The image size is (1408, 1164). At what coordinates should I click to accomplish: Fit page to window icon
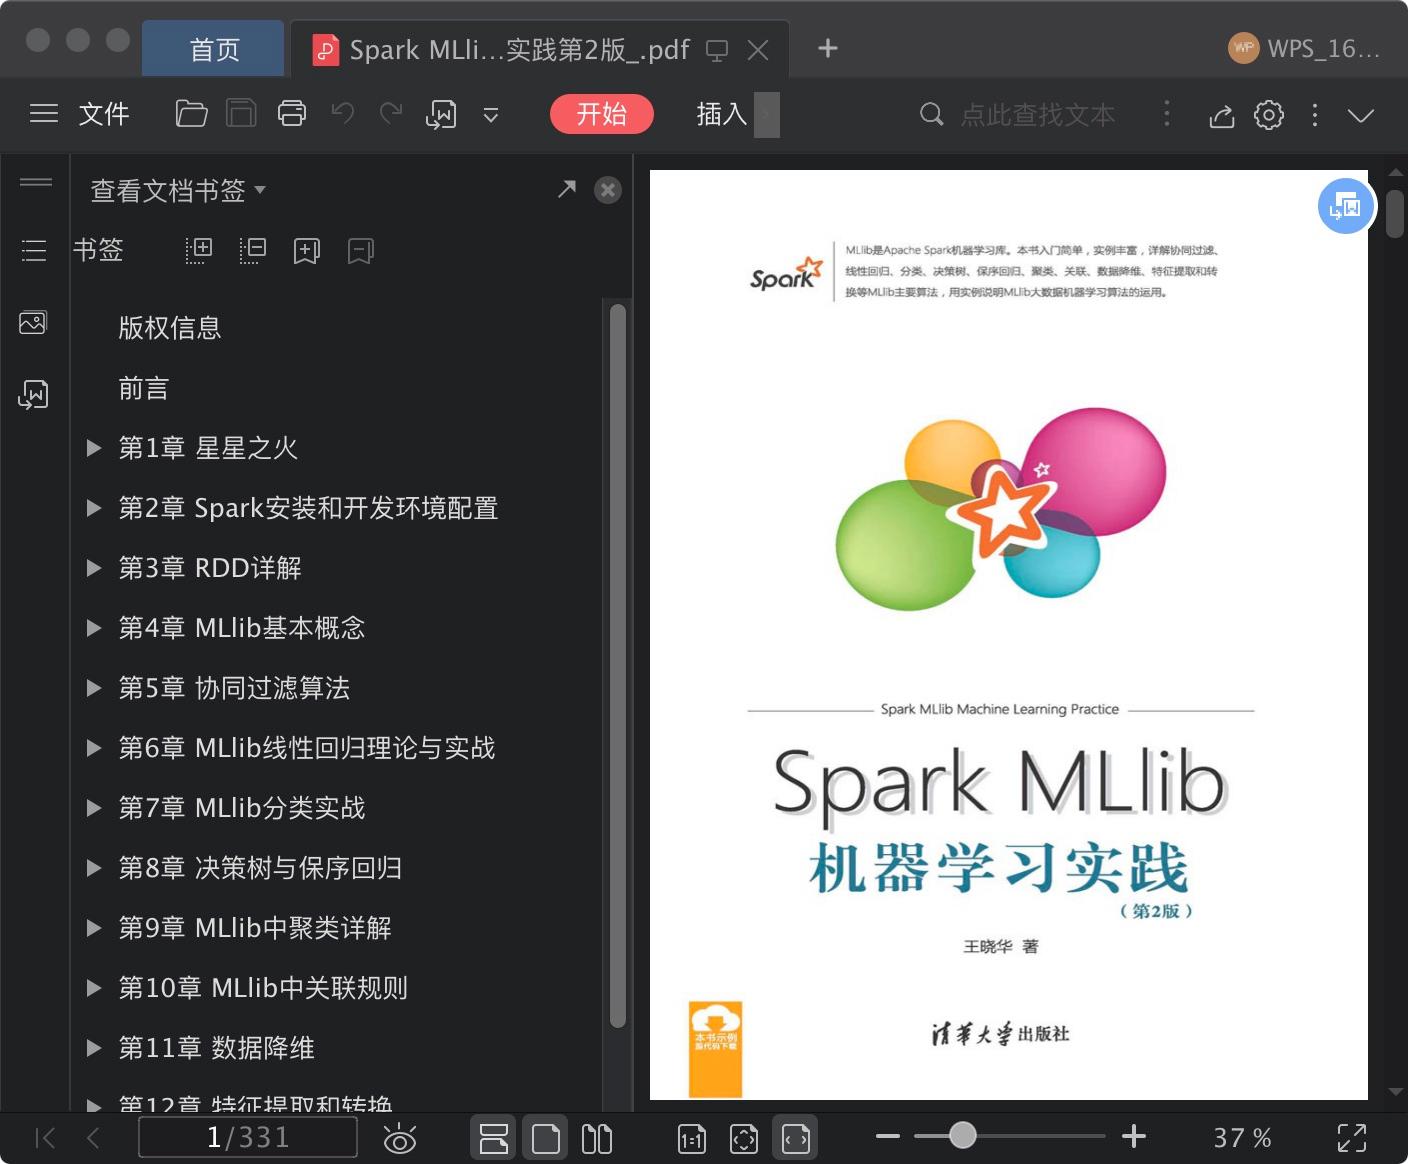[x=744, y=1139]
